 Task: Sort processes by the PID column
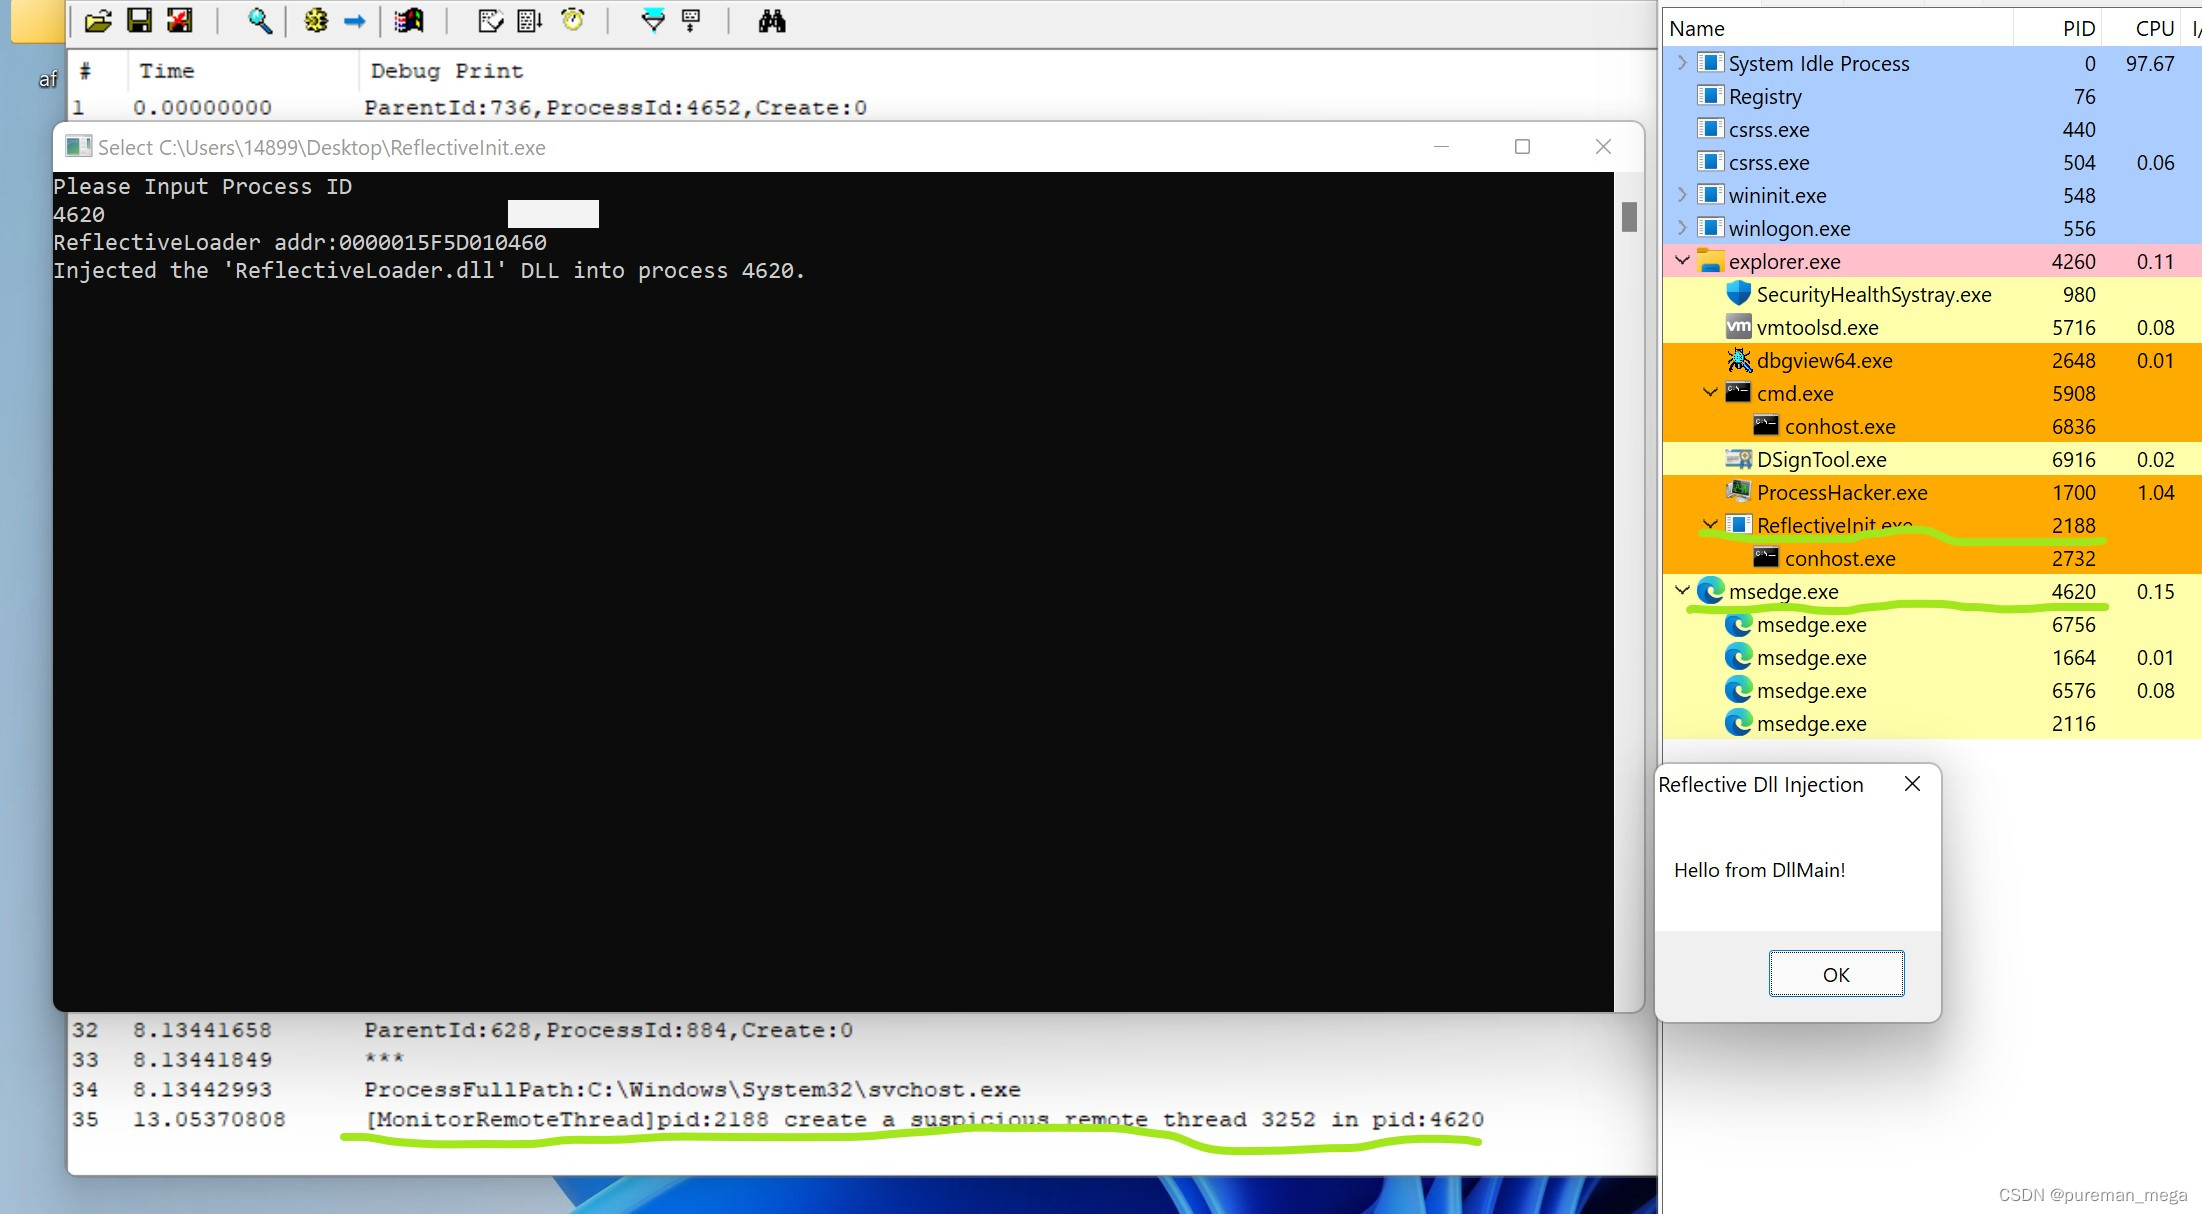2078,28
